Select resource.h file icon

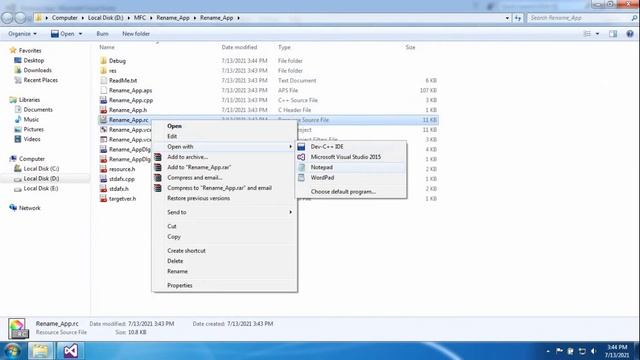click(103, 169)
